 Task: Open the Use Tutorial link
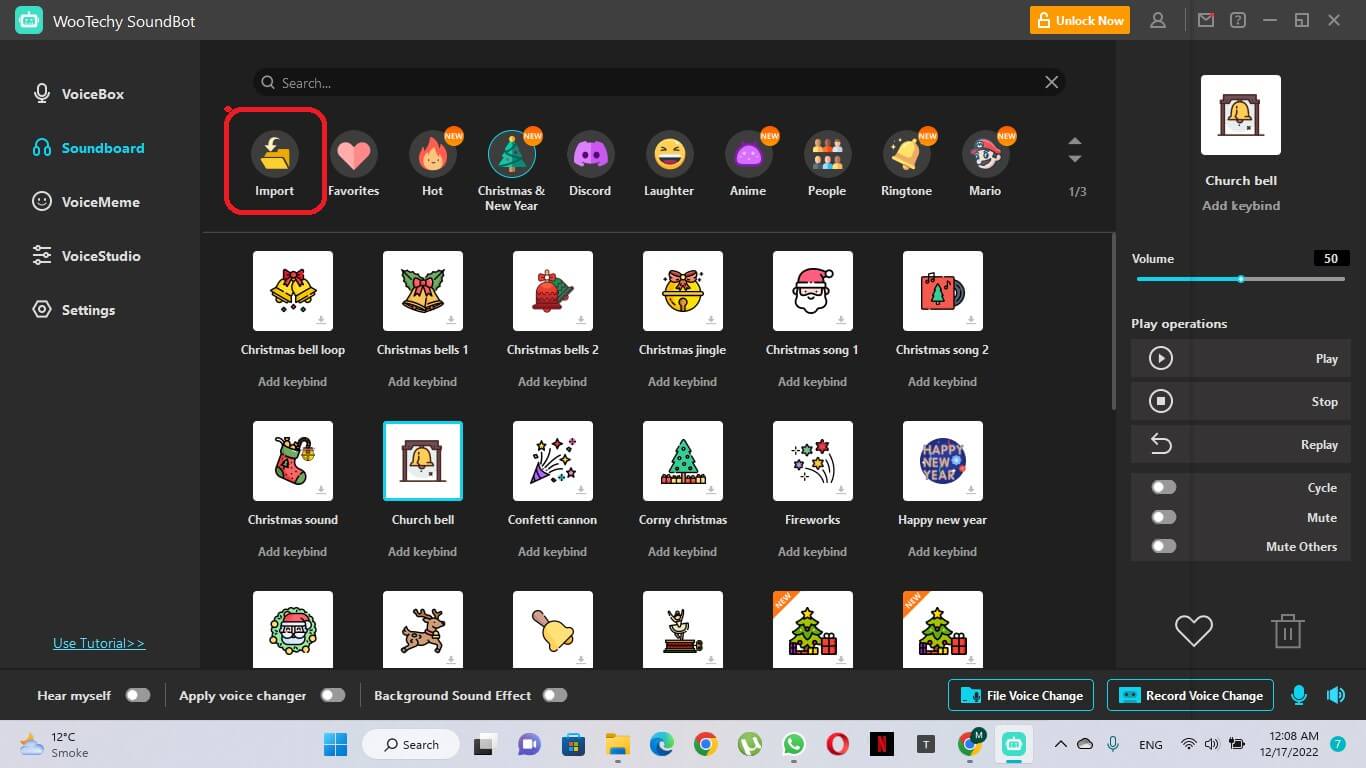click(x=99, y=643)
